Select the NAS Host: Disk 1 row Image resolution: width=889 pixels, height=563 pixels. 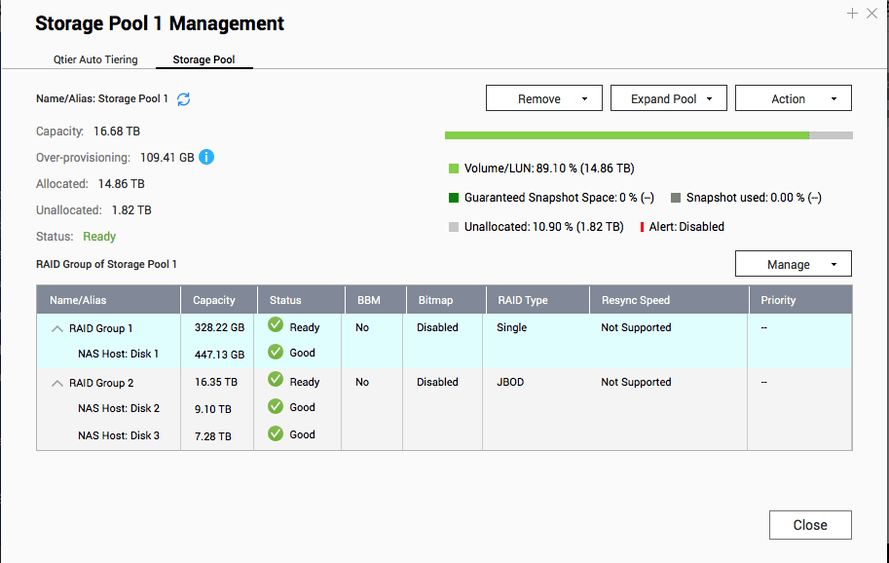click(x=444, y=354)
